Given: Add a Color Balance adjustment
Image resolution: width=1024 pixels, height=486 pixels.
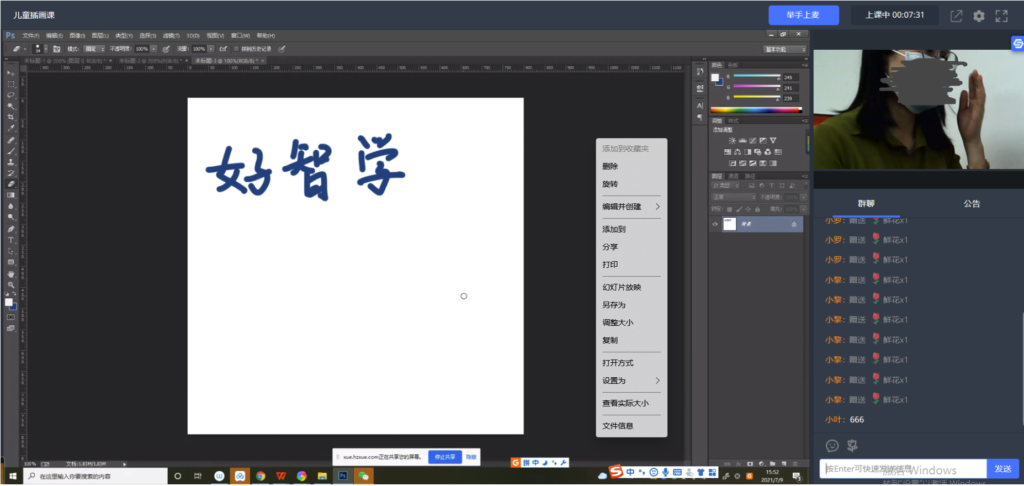Looking at the screenshot, I should pos(737,152).
